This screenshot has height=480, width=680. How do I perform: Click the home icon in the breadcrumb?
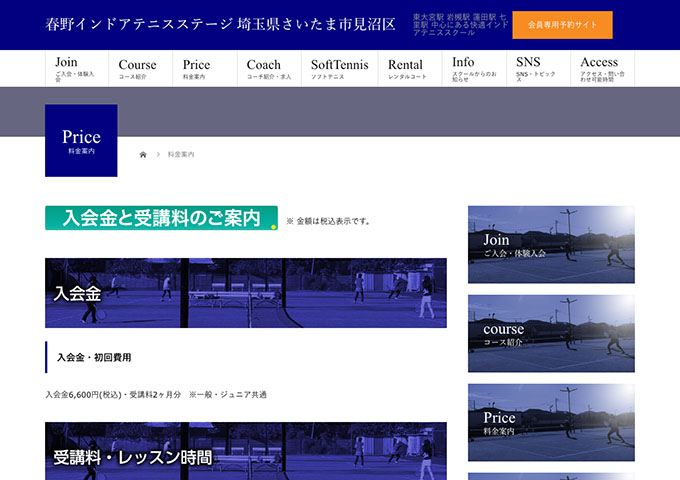pyautogui.click(x=143, y=154)
